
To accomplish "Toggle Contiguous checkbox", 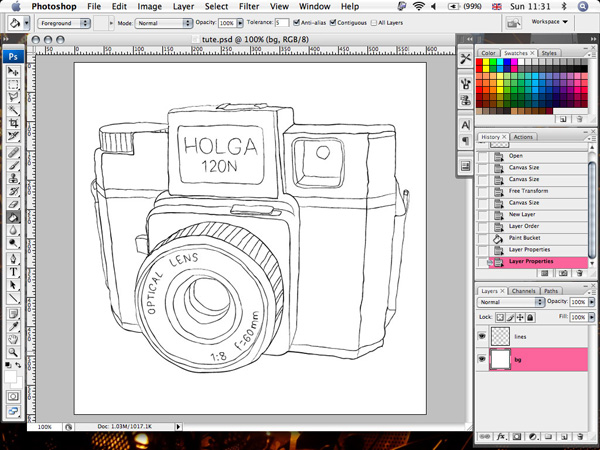I will [333, 23].
